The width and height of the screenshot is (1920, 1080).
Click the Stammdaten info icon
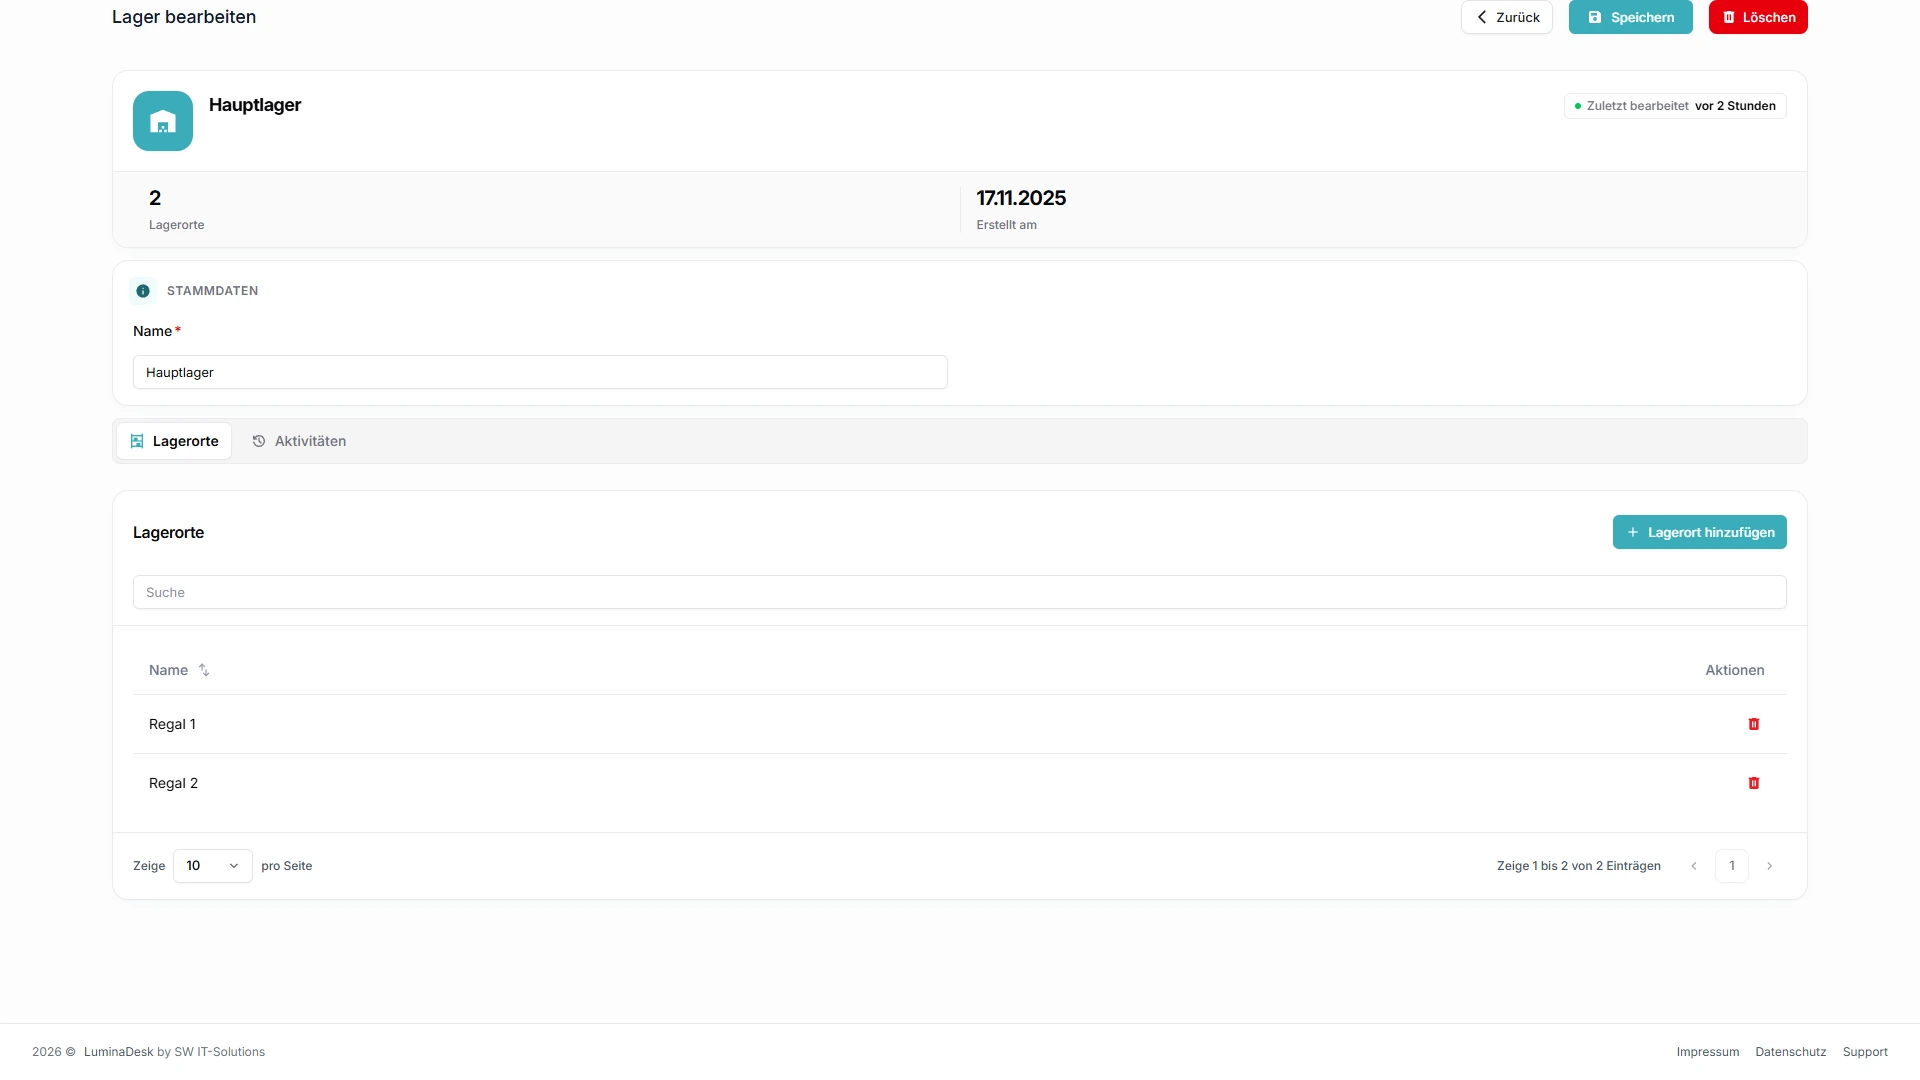(x=143, y=291)
